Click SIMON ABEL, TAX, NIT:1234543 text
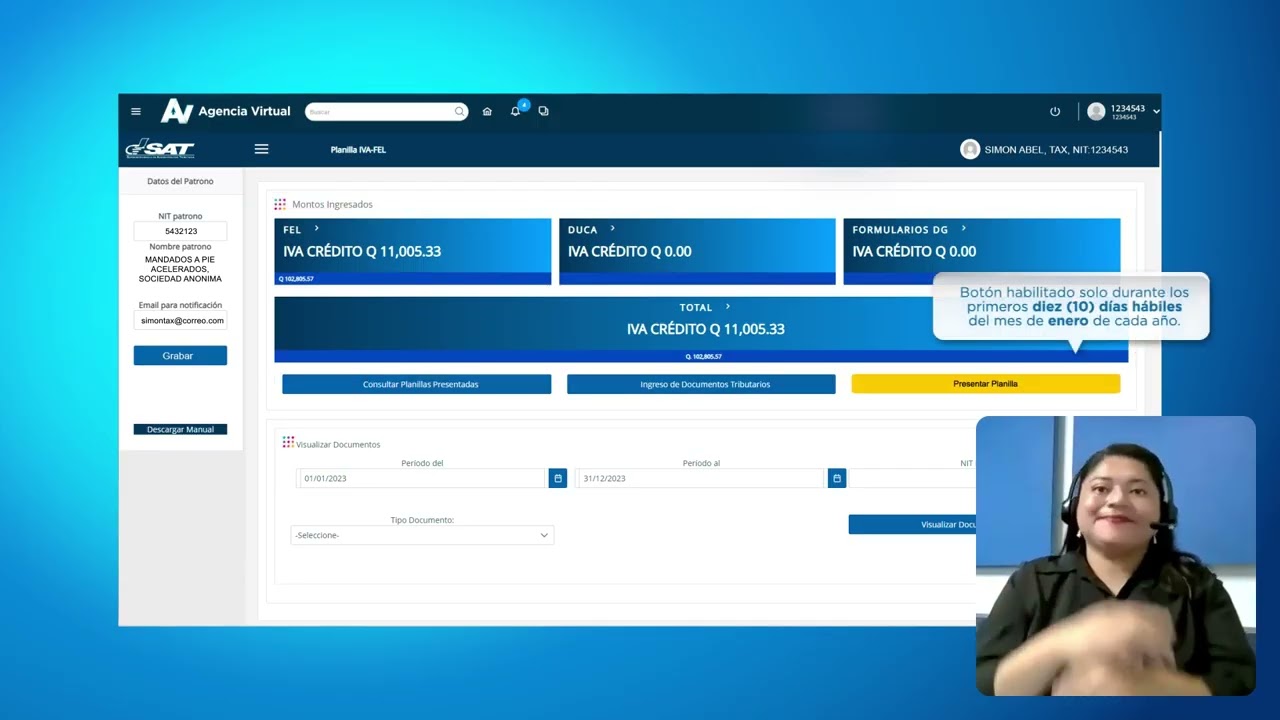 [1056, 150]
